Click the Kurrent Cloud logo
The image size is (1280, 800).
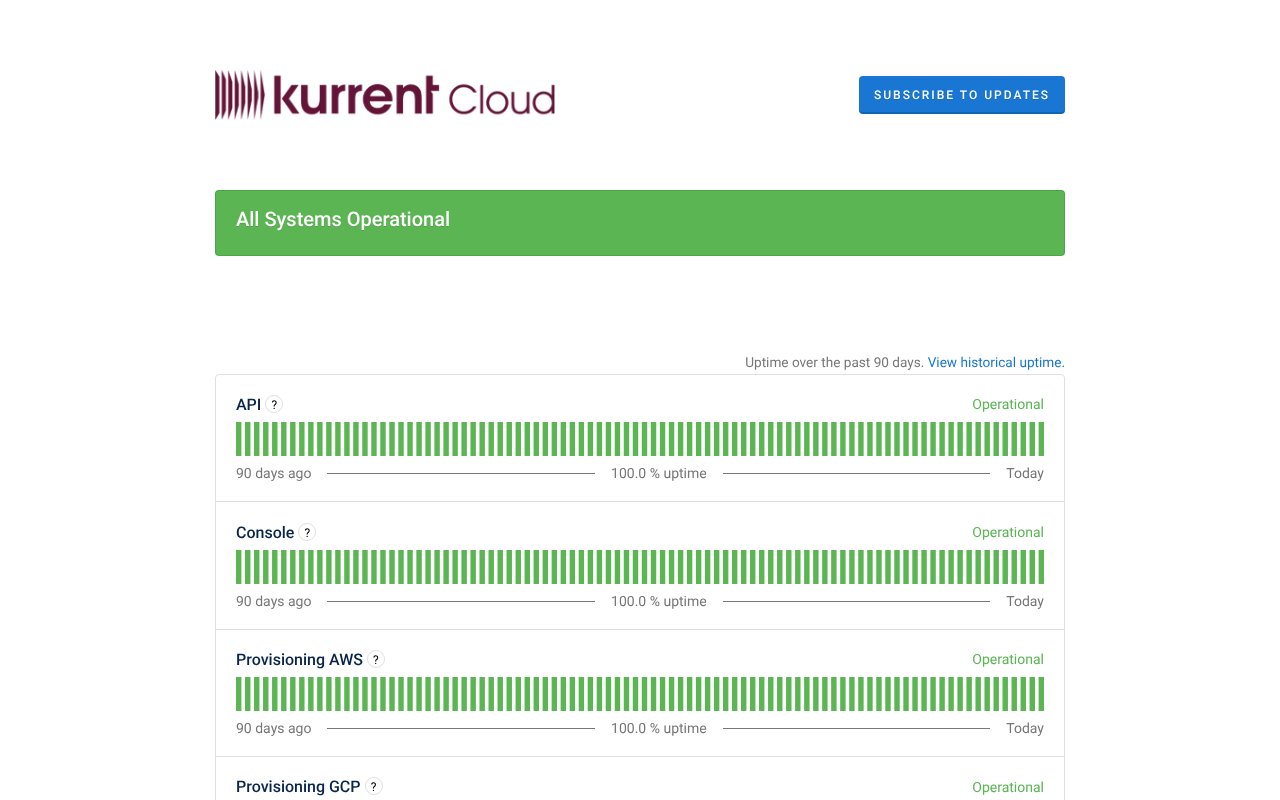coord(385,95)
